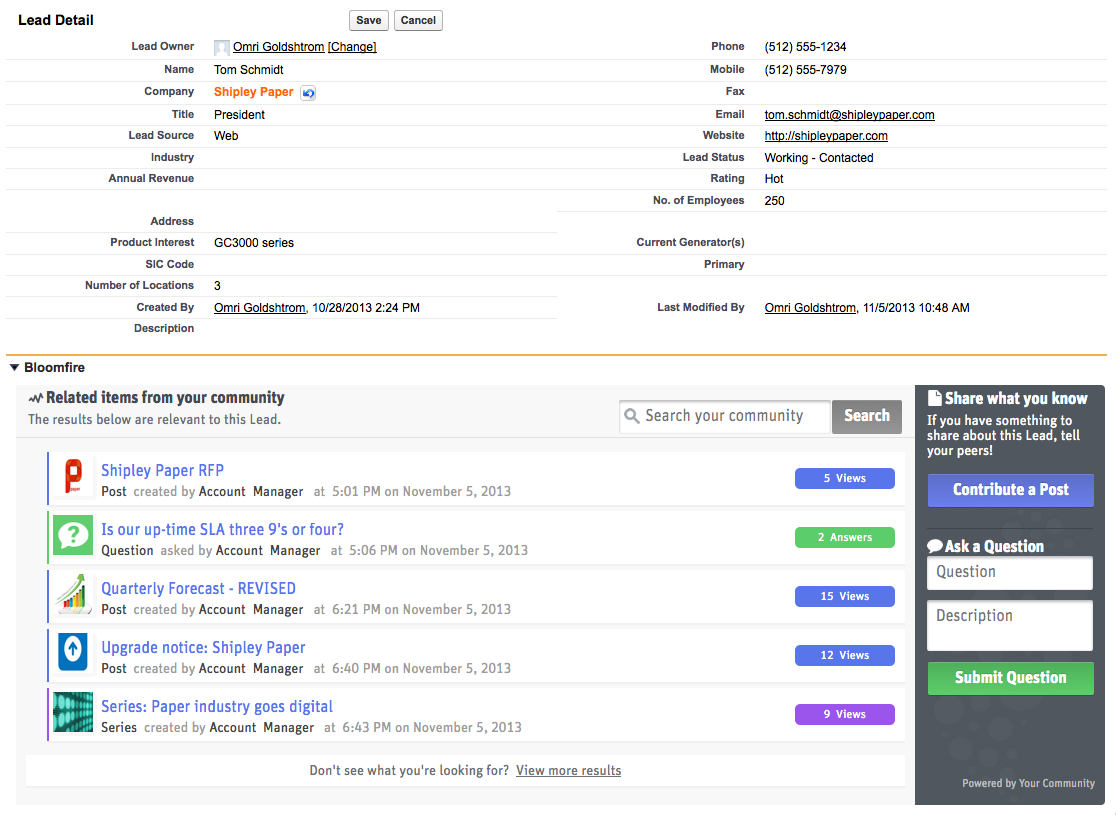Cancel editing the lead
The image size is (1117, 815).
click(x=417, y=20)
